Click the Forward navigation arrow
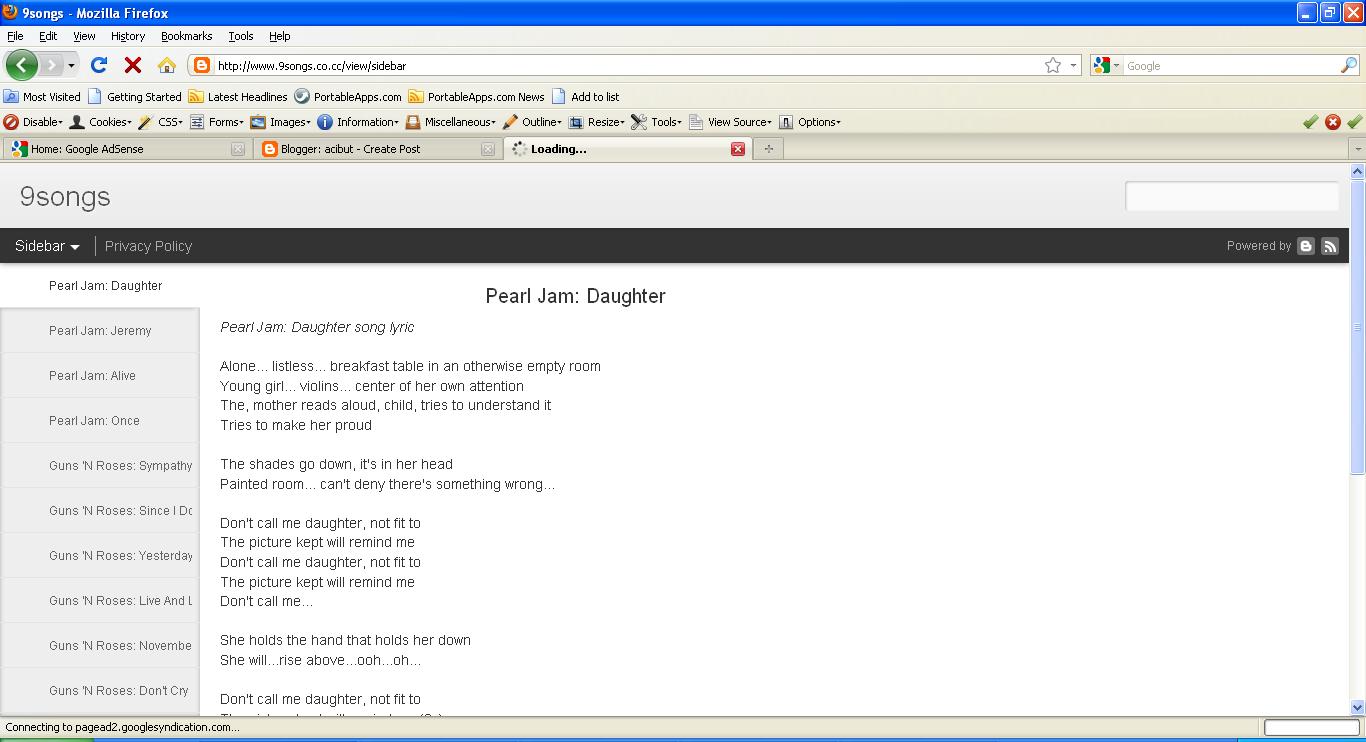This screenshot has width=1366, height=742. point(51,65)
